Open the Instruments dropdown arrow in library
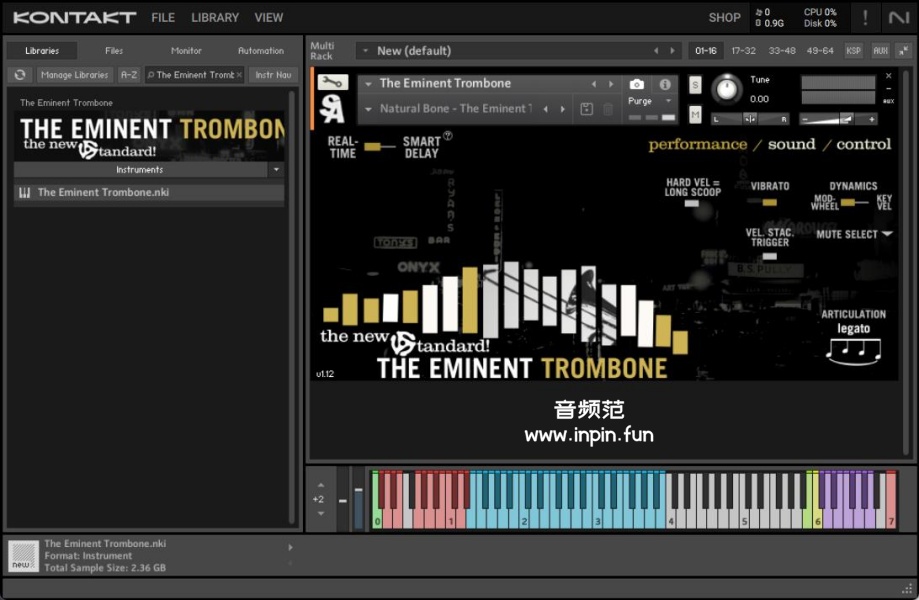Screen dimensions: 919x600 coord(276,170)
